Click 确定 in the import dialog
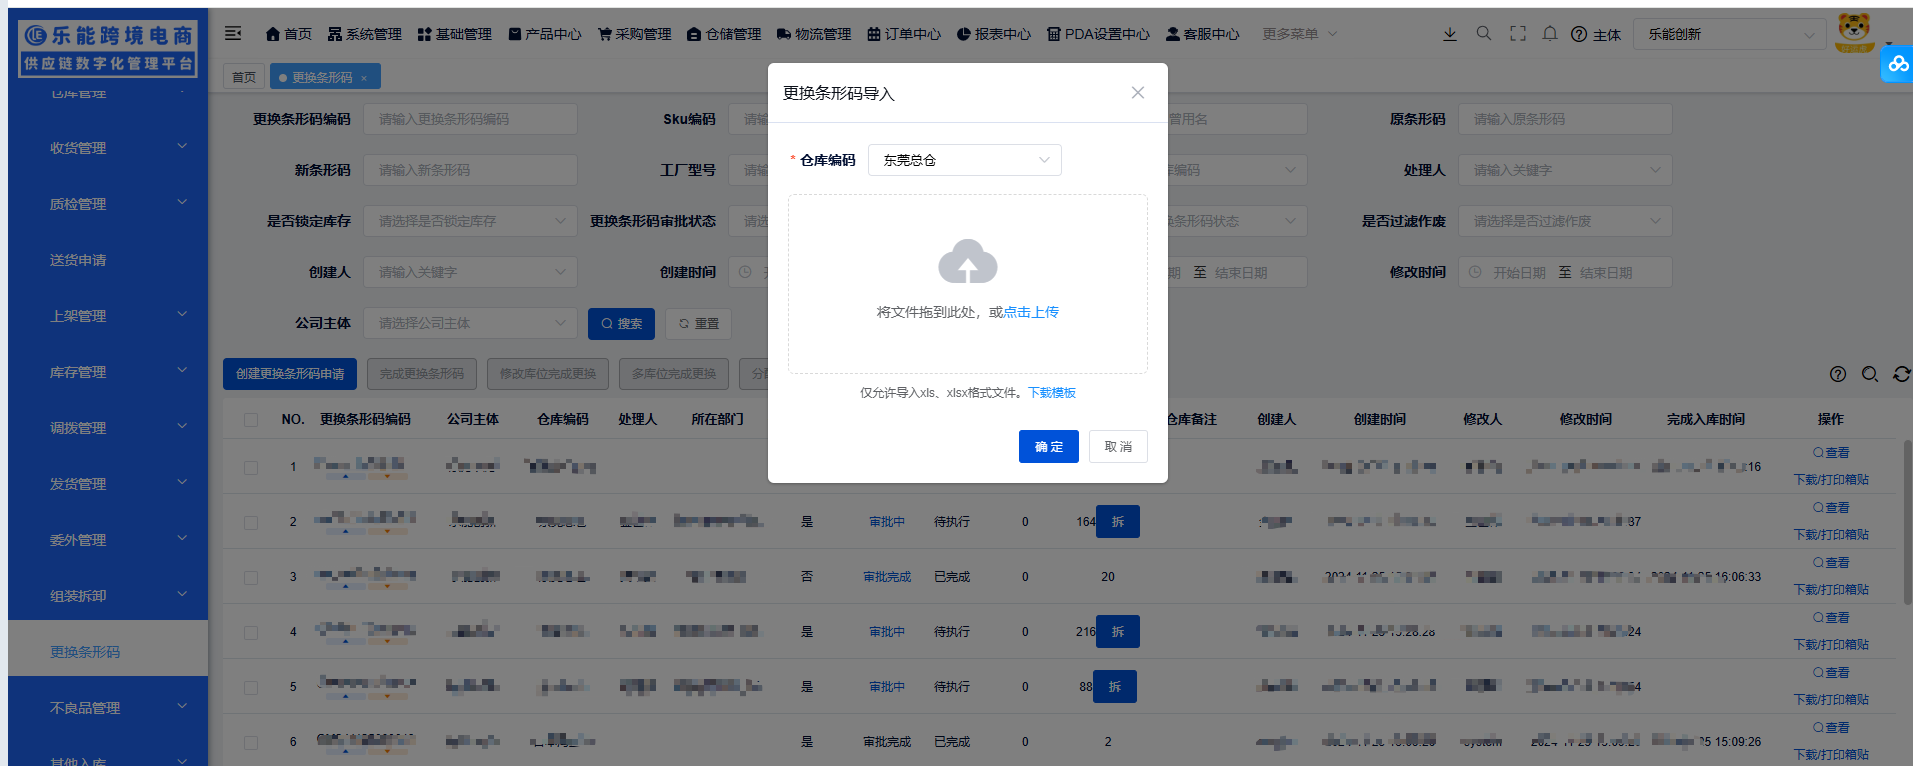 1049,447
